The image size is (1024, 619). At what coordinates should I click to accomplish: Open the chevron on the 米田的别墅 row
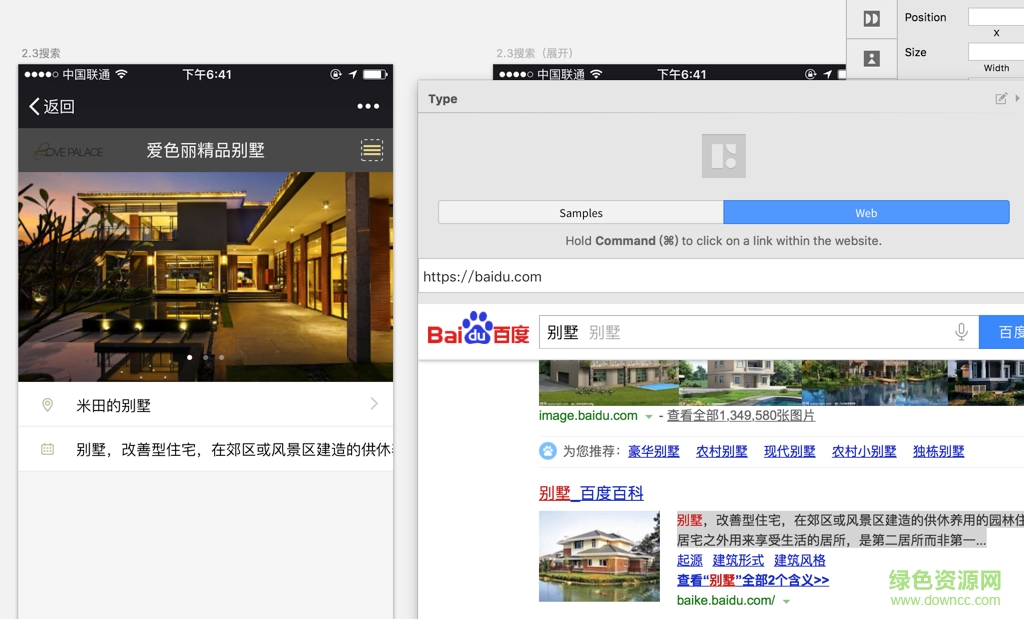374,404
